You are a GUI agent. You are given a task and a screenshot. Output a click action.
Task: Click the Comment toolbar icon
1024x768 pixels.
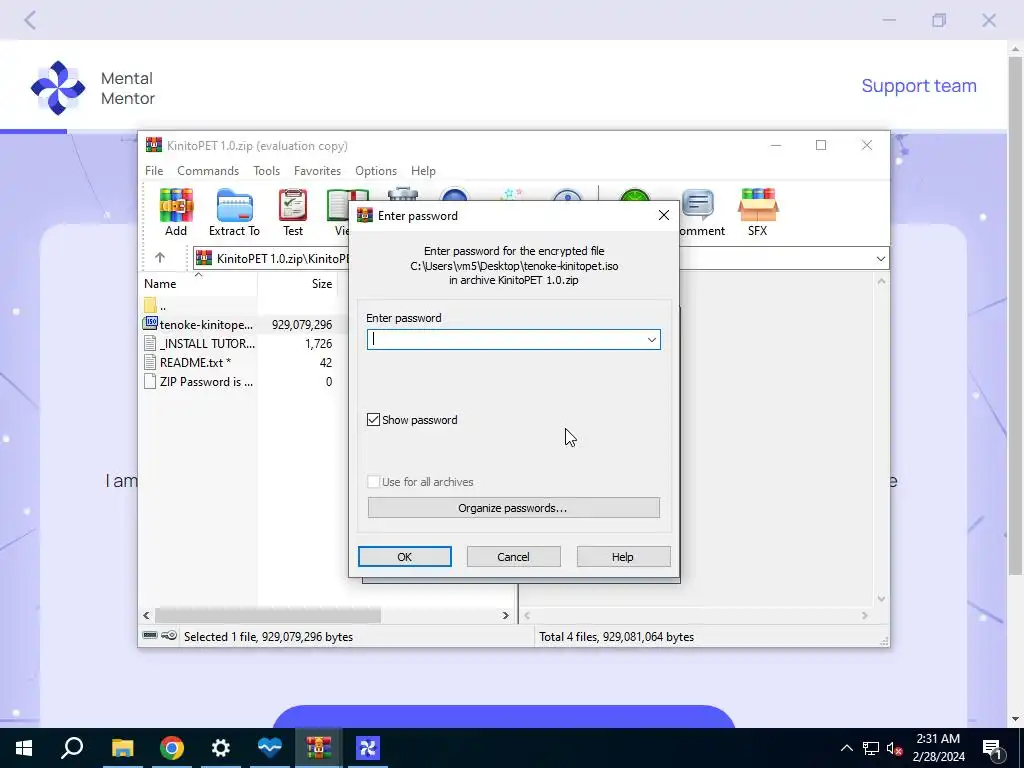pos(701,212)
